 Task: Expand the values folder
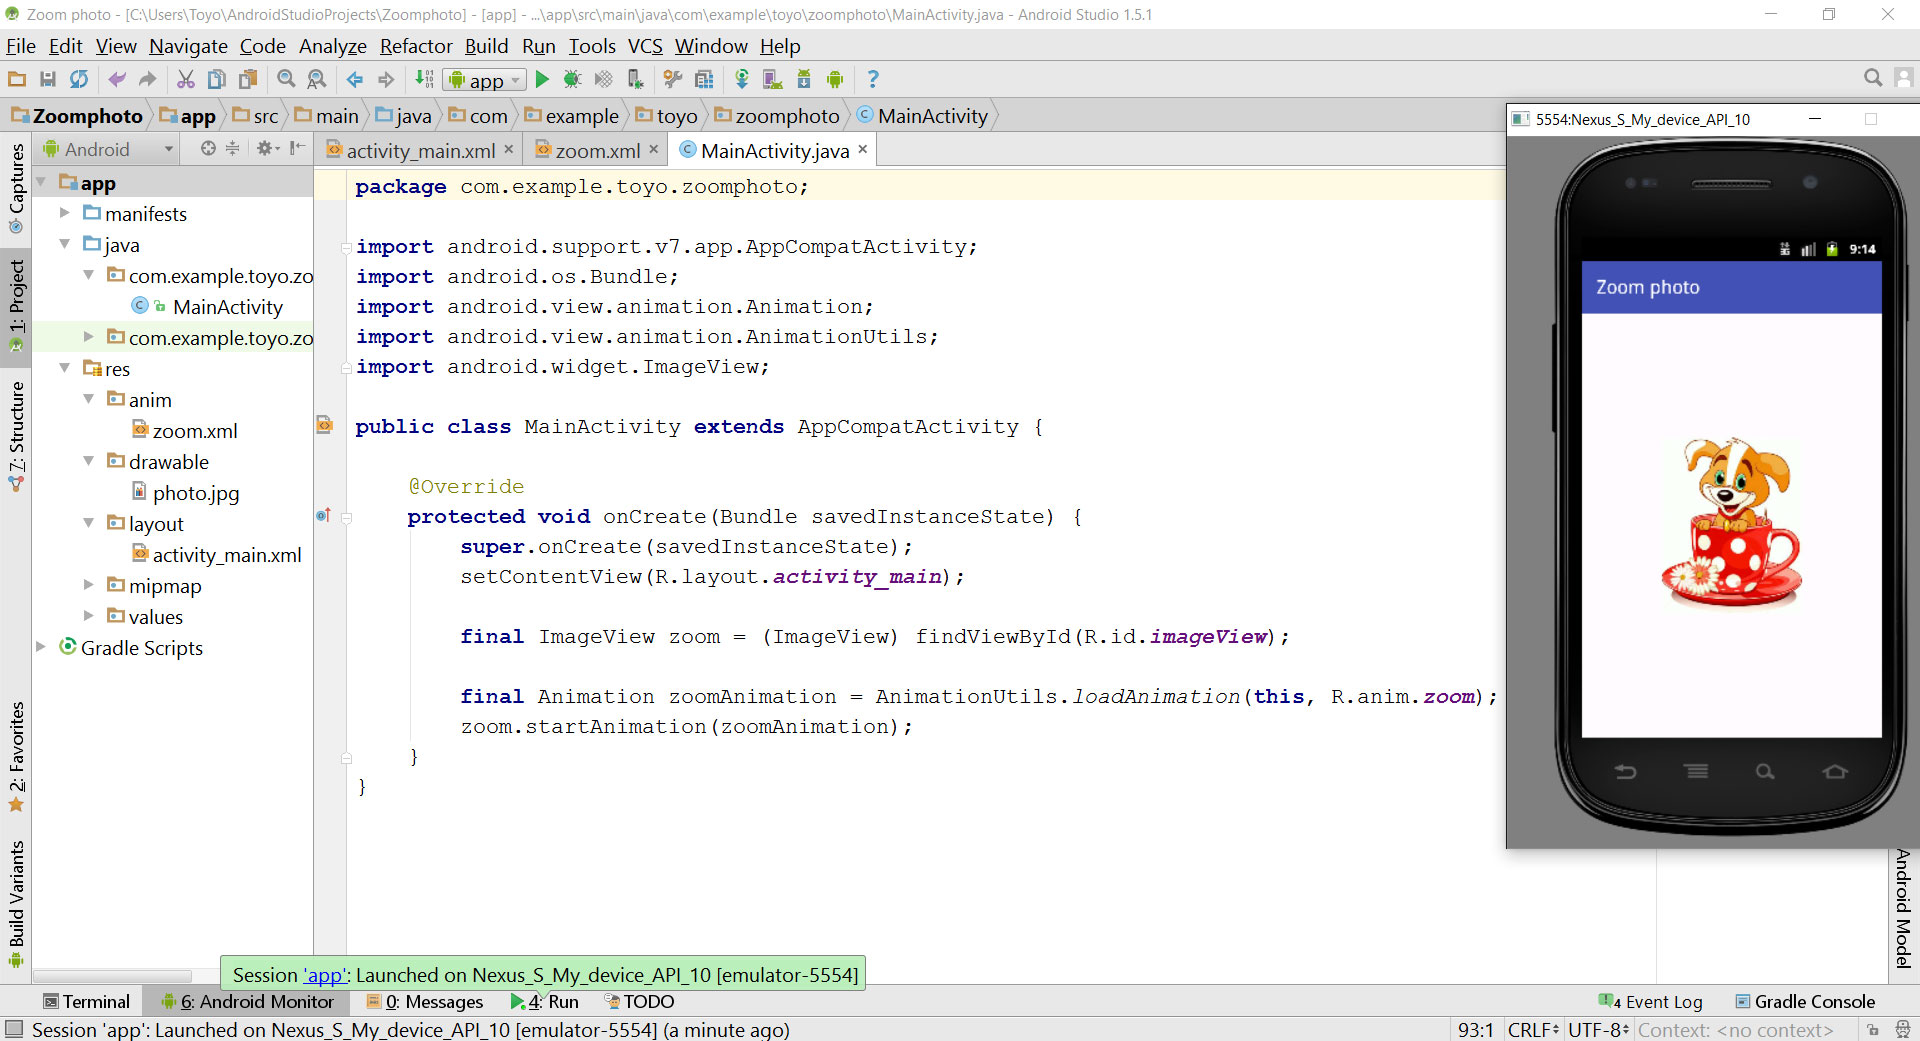tap(89, 616)
